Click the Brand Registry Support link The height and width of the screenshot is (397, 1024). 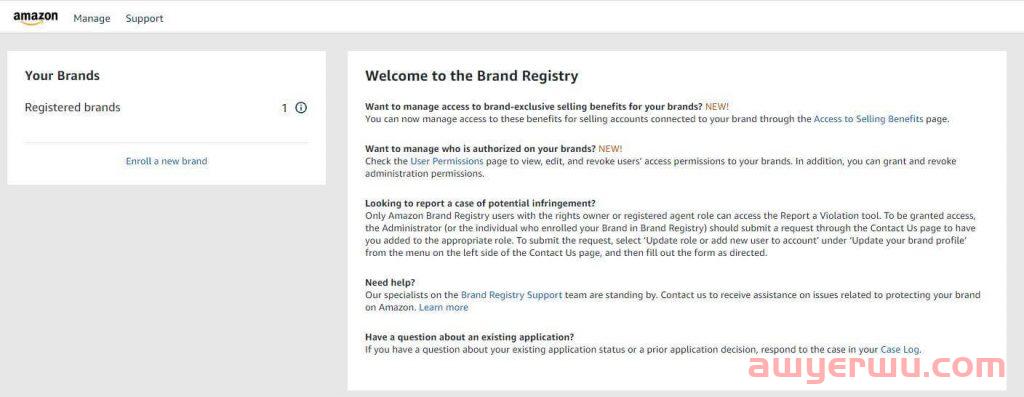[511, 294]
